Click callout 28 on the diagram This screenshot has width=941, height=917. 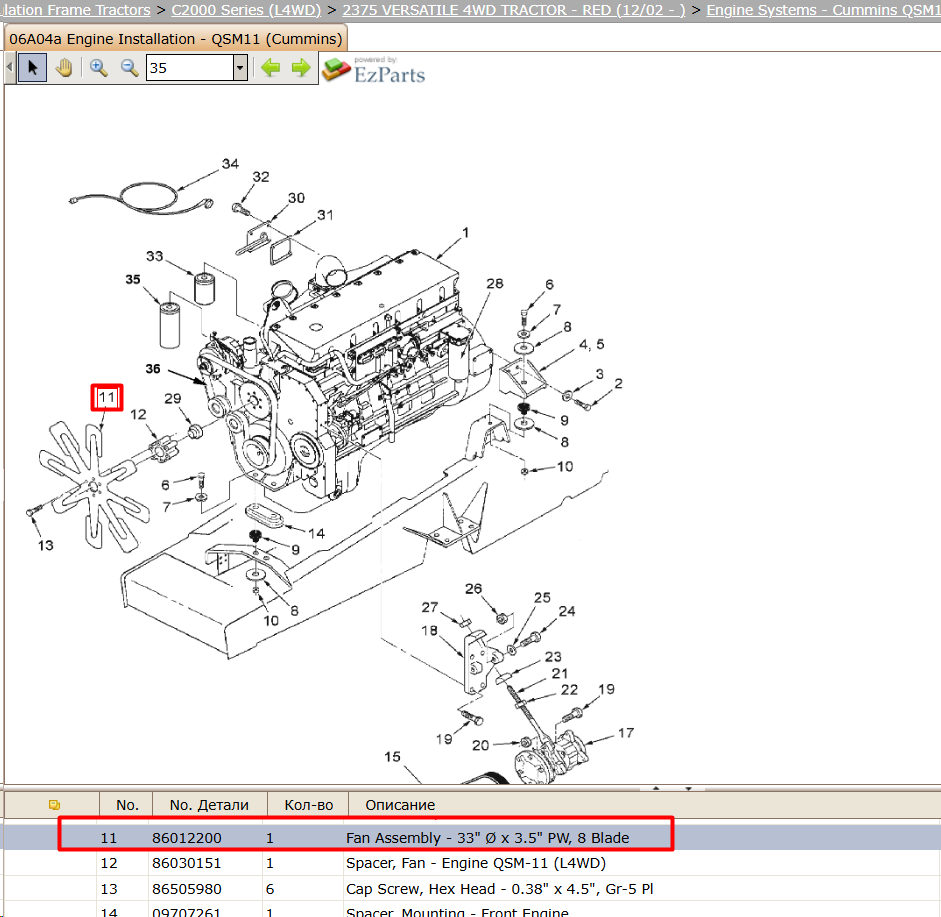495,283
